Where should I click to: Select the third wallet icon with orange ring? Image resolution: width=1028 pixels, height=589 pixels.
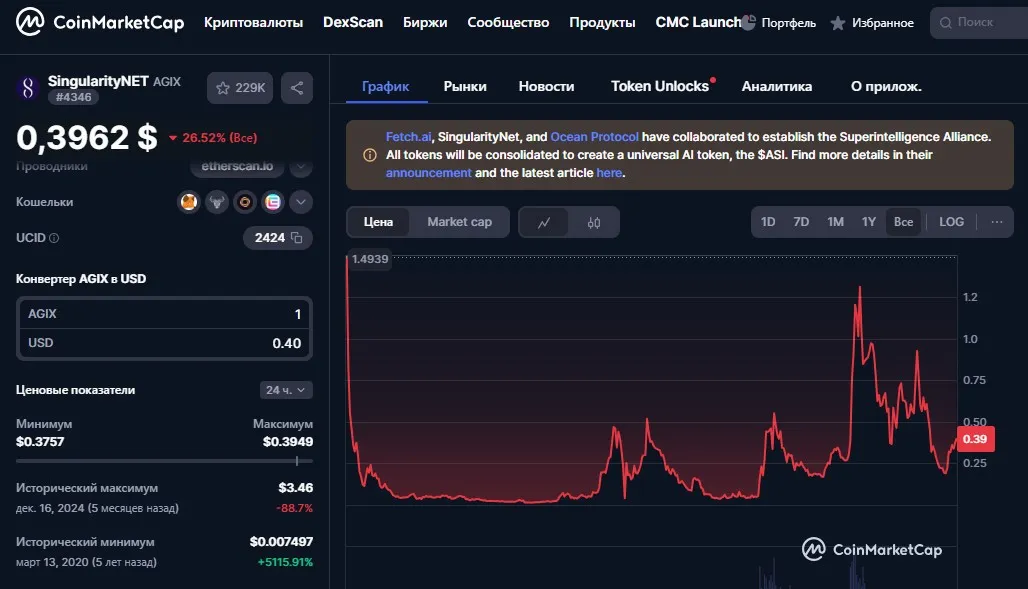click(x=245, y=202)
